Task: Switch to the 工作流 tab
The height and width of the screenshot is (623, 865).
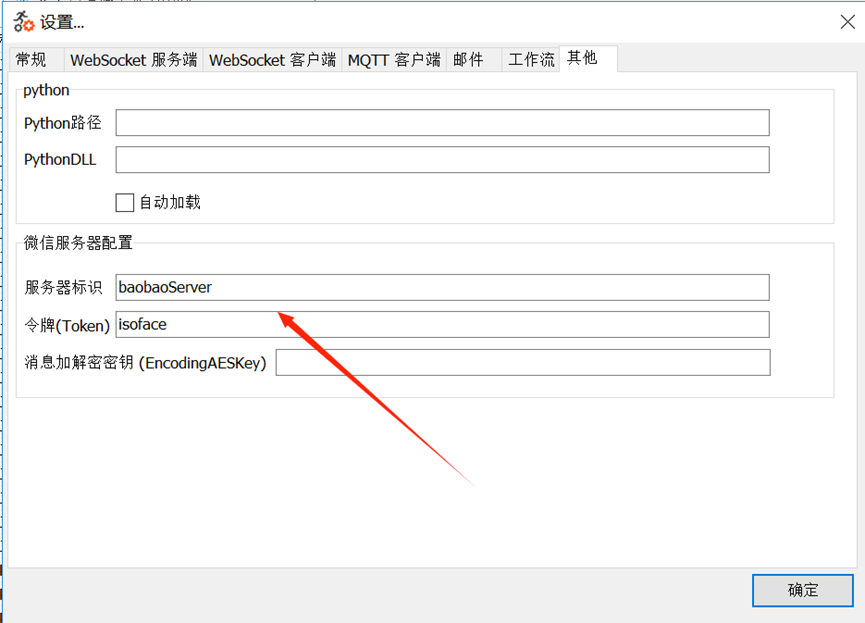Action: tap(530, 60)
